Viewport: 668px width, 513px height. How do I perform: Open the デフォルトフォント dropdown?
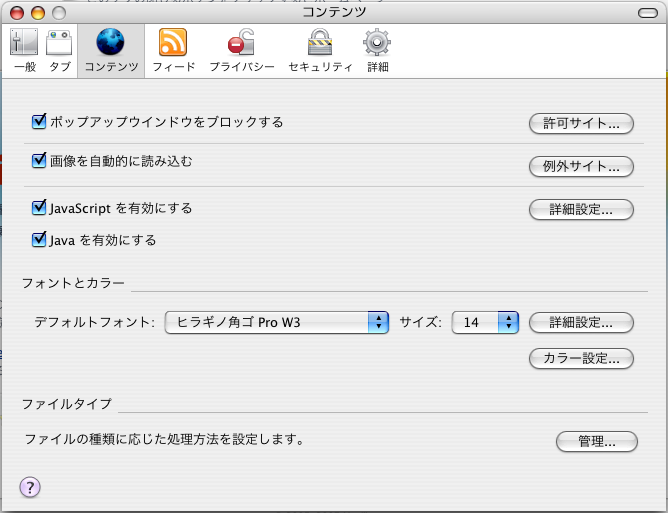click(277, 322)
